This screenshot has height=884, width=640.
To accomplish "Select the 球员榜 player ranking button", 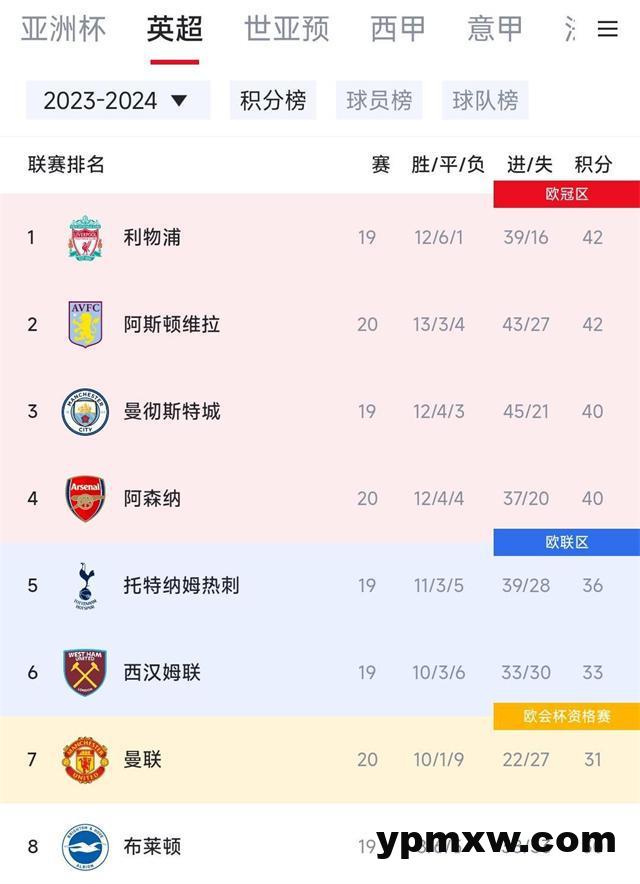I will point(379,100).
